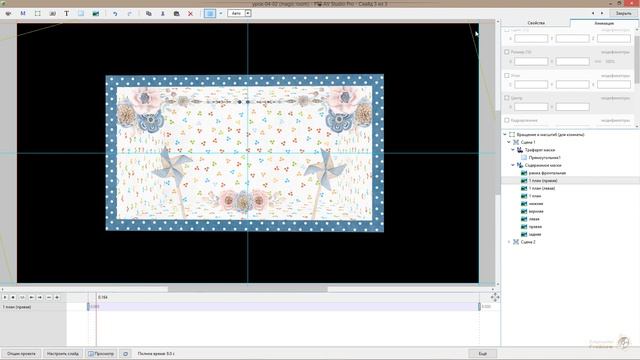Go to previous slide using left arrow near Закрыть
The height and width of the screenshot is (360, 640).
click(x=593, y=13)
